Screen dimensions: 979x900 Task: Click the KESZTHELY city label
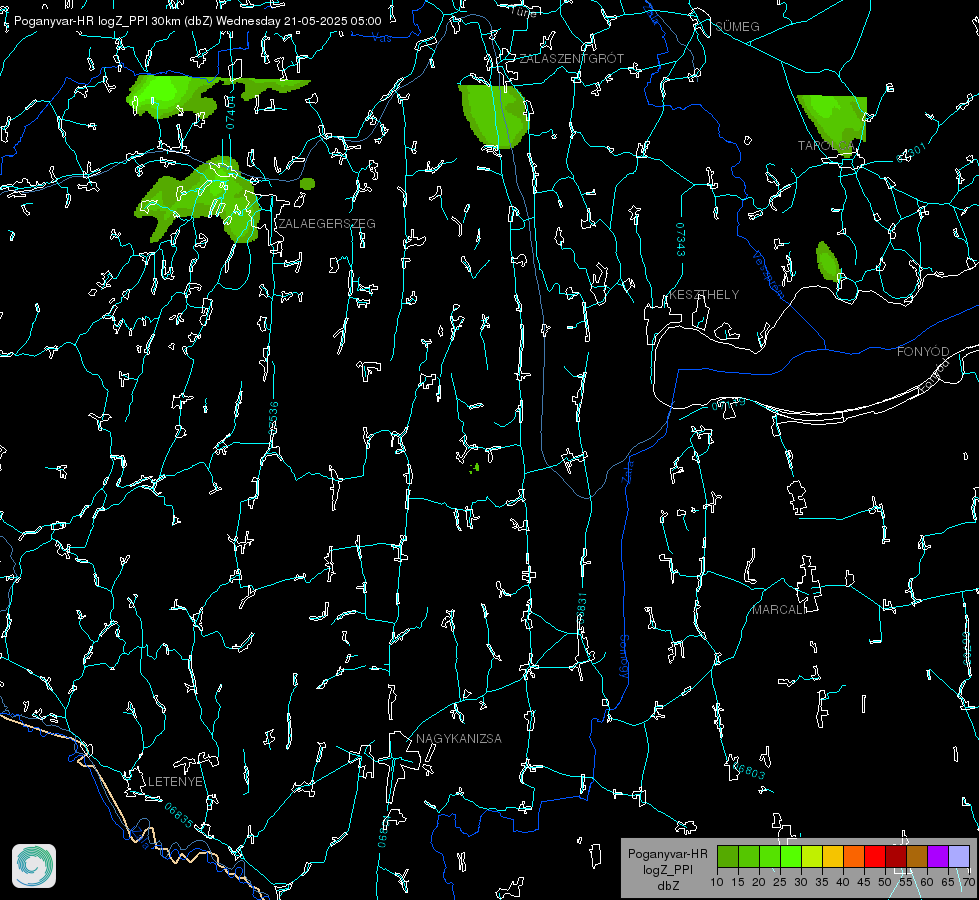click(704, 295)
